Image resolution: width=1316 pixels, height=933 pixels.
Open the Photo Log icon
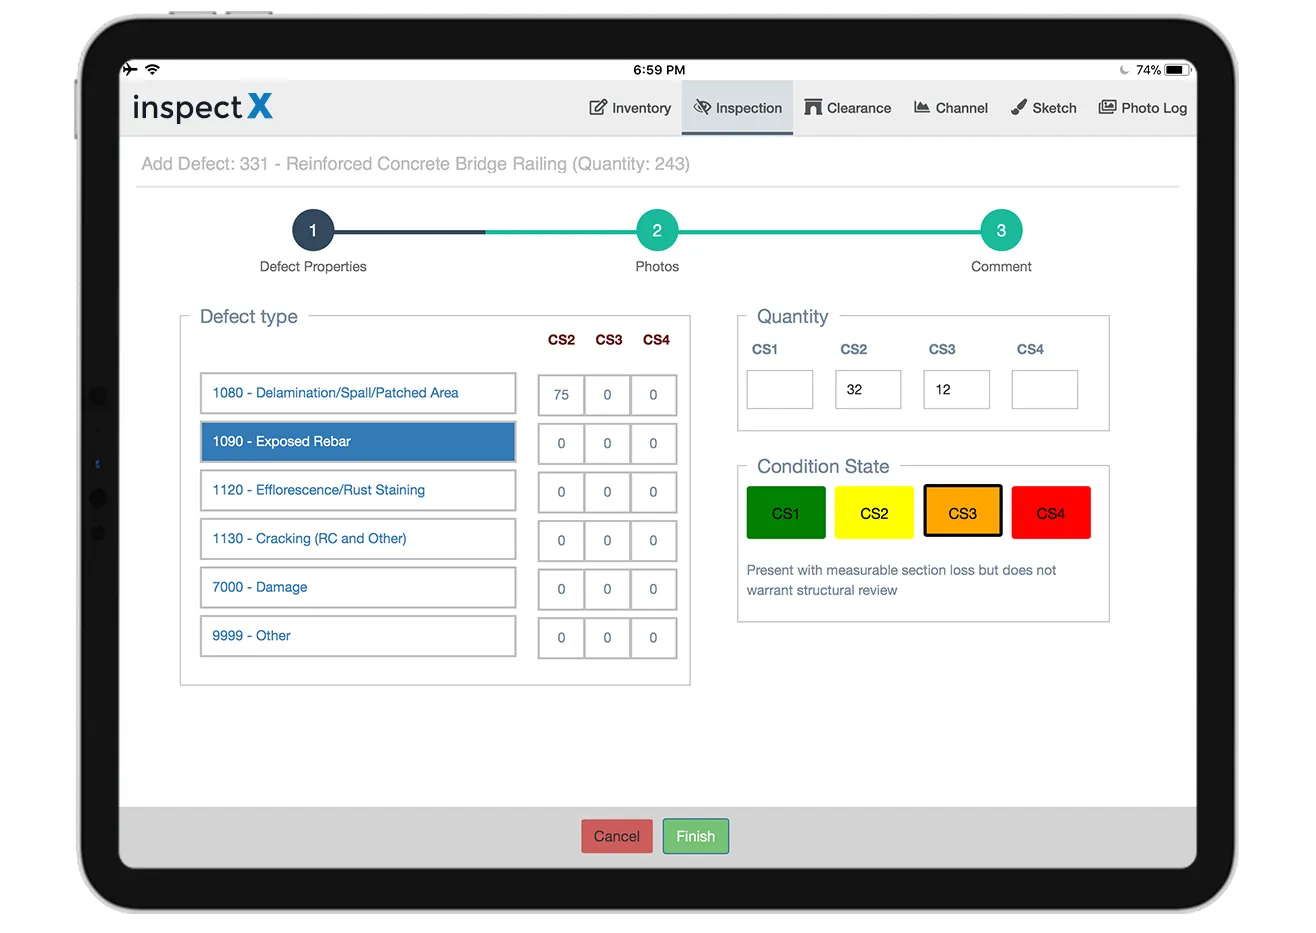click(x=1107, y=107)
